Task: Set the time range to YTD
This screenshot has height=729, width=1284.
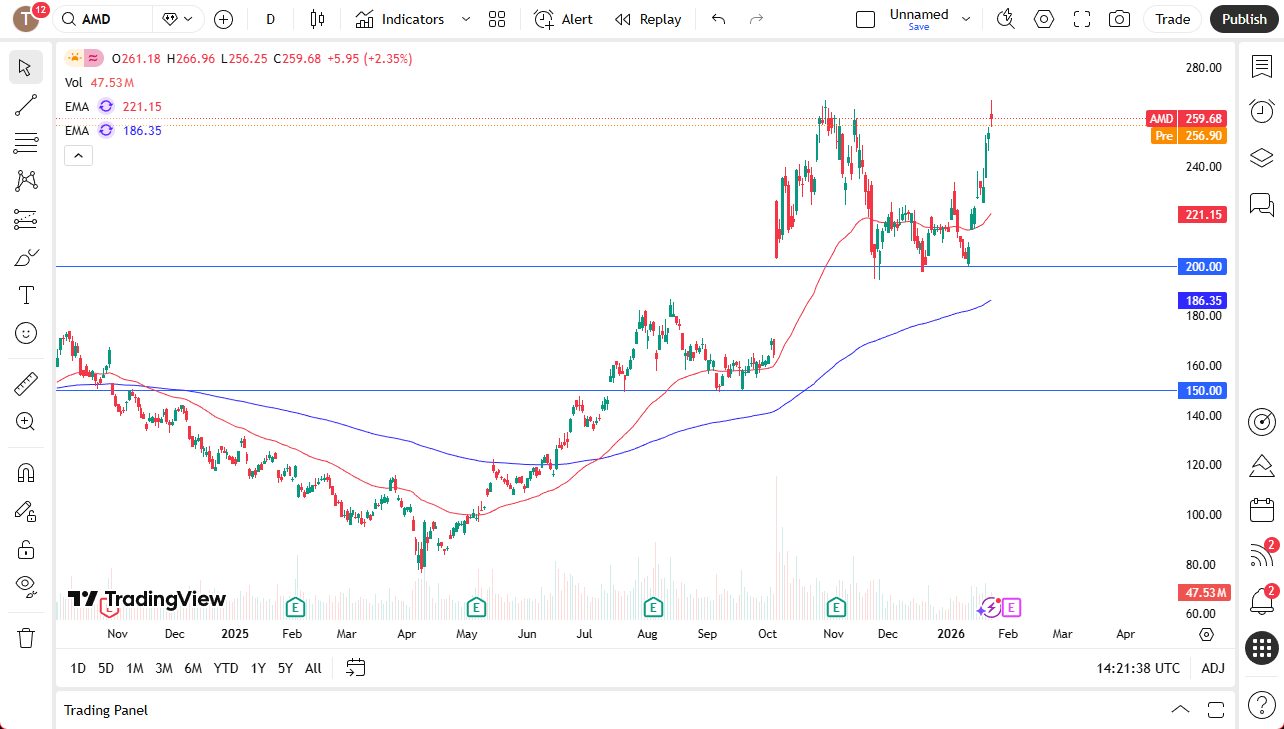Action: [x=226, y=668]
